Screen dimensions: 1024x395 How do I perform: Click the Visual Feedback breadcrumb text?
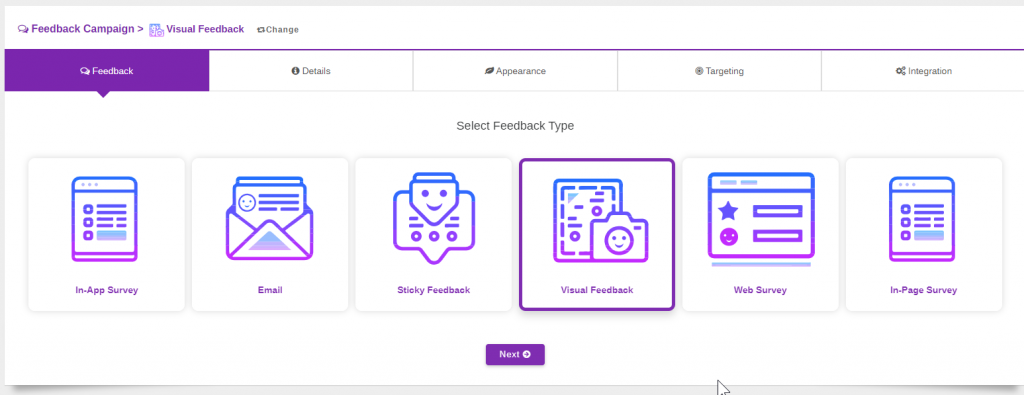click(x=205, y=29)
